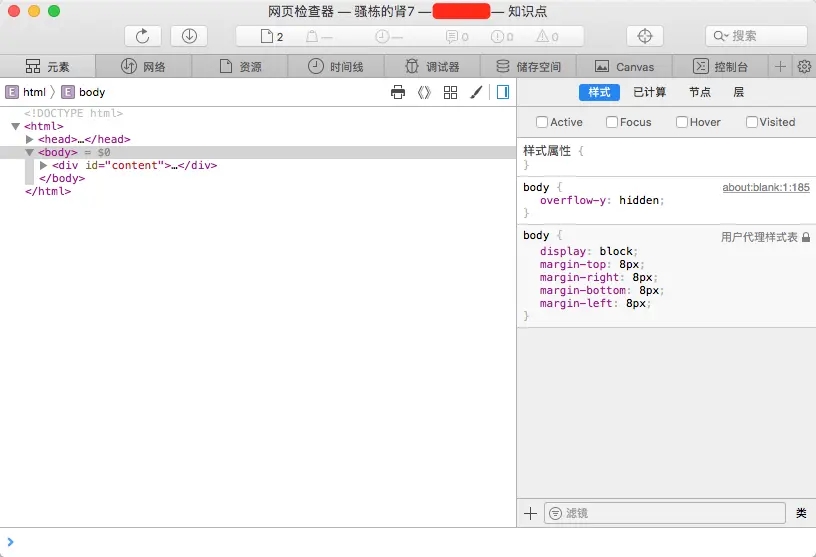The width and height of the screenshot is (816, 557).
Task: Open the 调试器 tab
Action: [x=432, y=67]
